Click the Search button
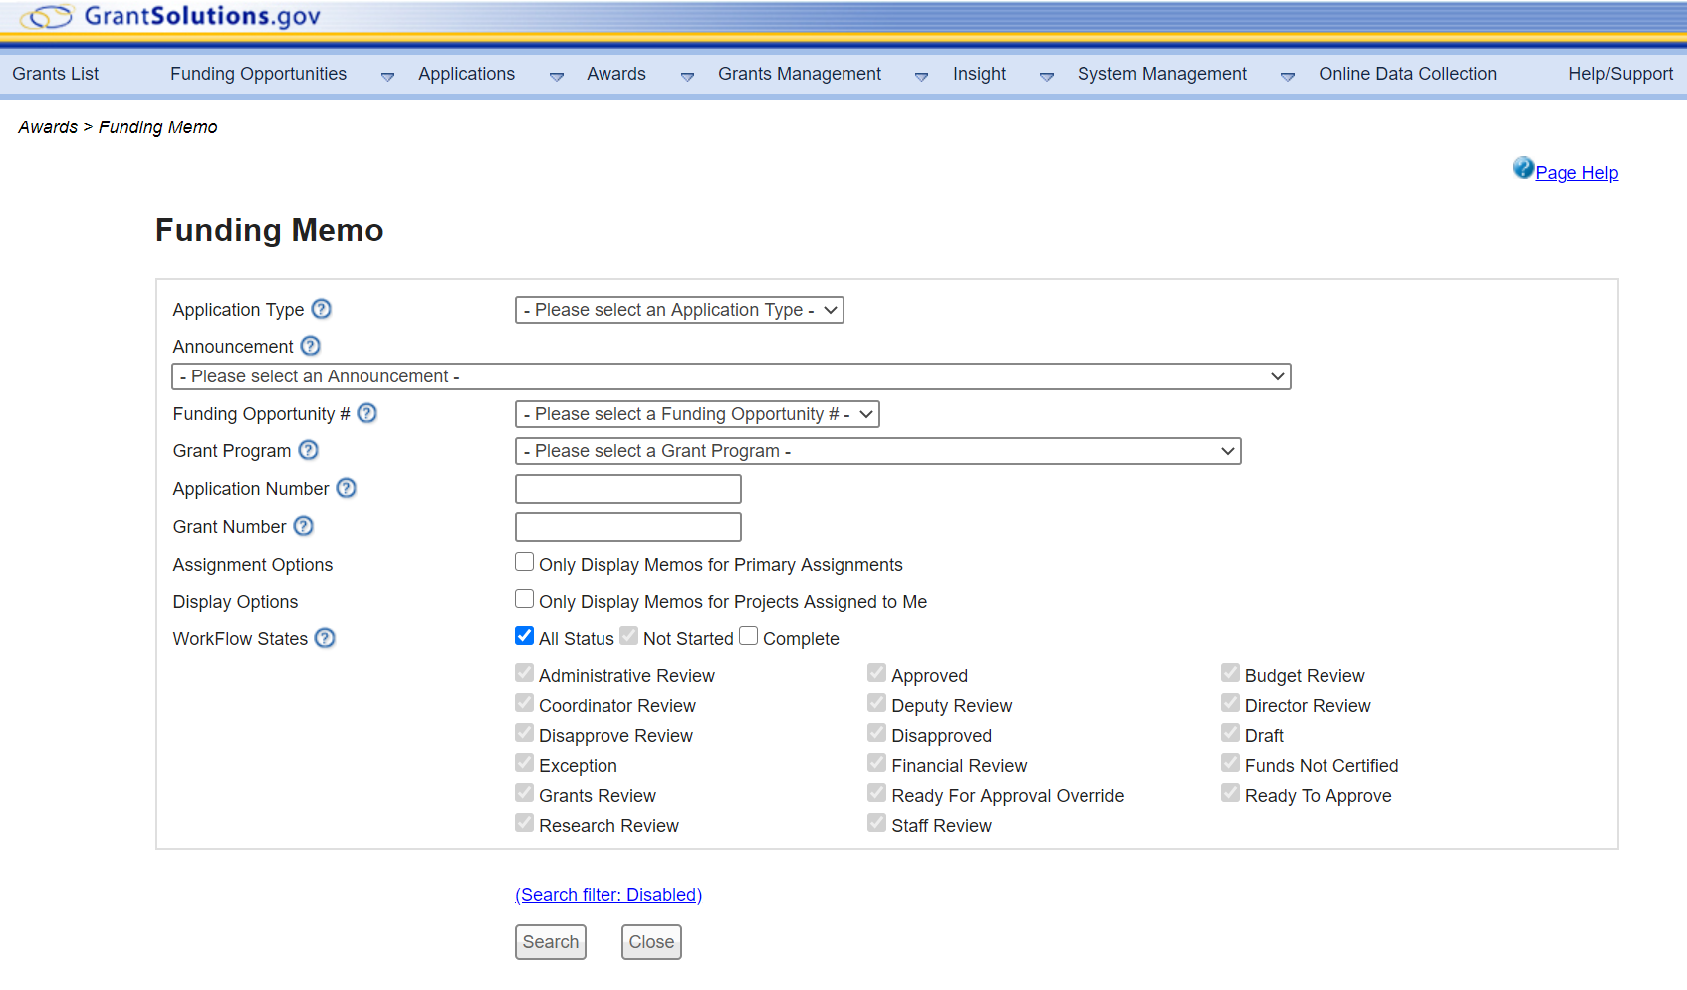Screen dimensions: 1687x990 550,942
